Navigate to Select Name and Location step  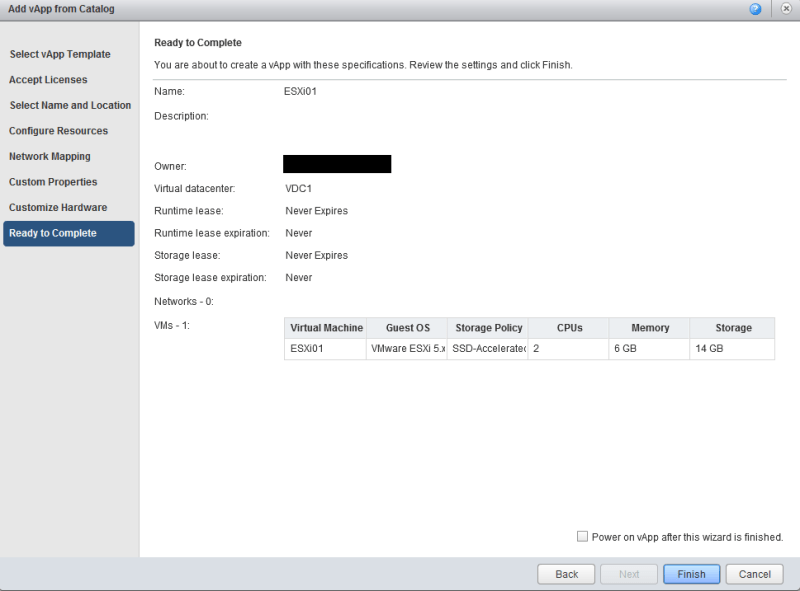pyautogui.click(x=70, y=105)
